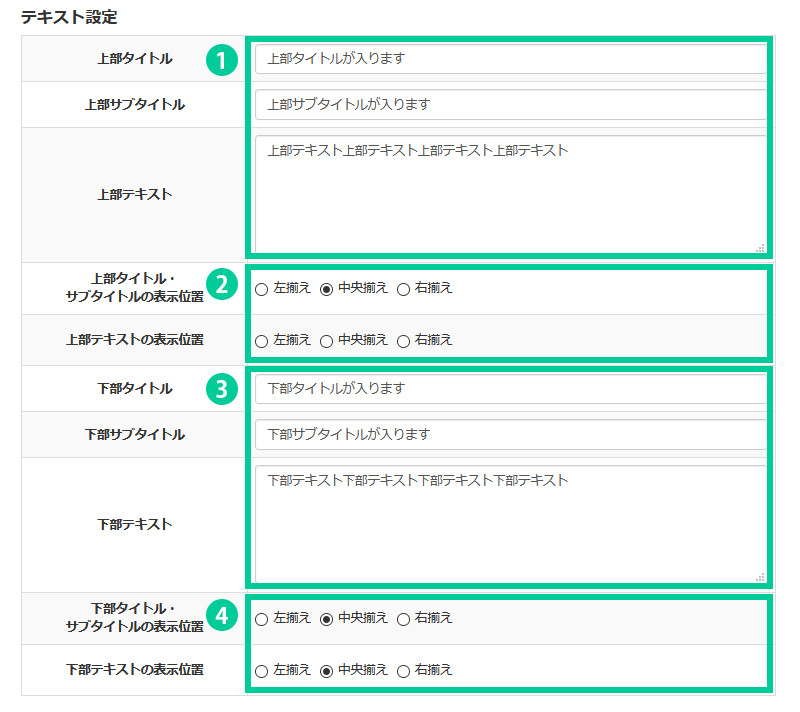Set 下部タイトル・サブタイトルの表示位置 to 左揃え
This screenshot has height=712, width=800.
point(262,619)
